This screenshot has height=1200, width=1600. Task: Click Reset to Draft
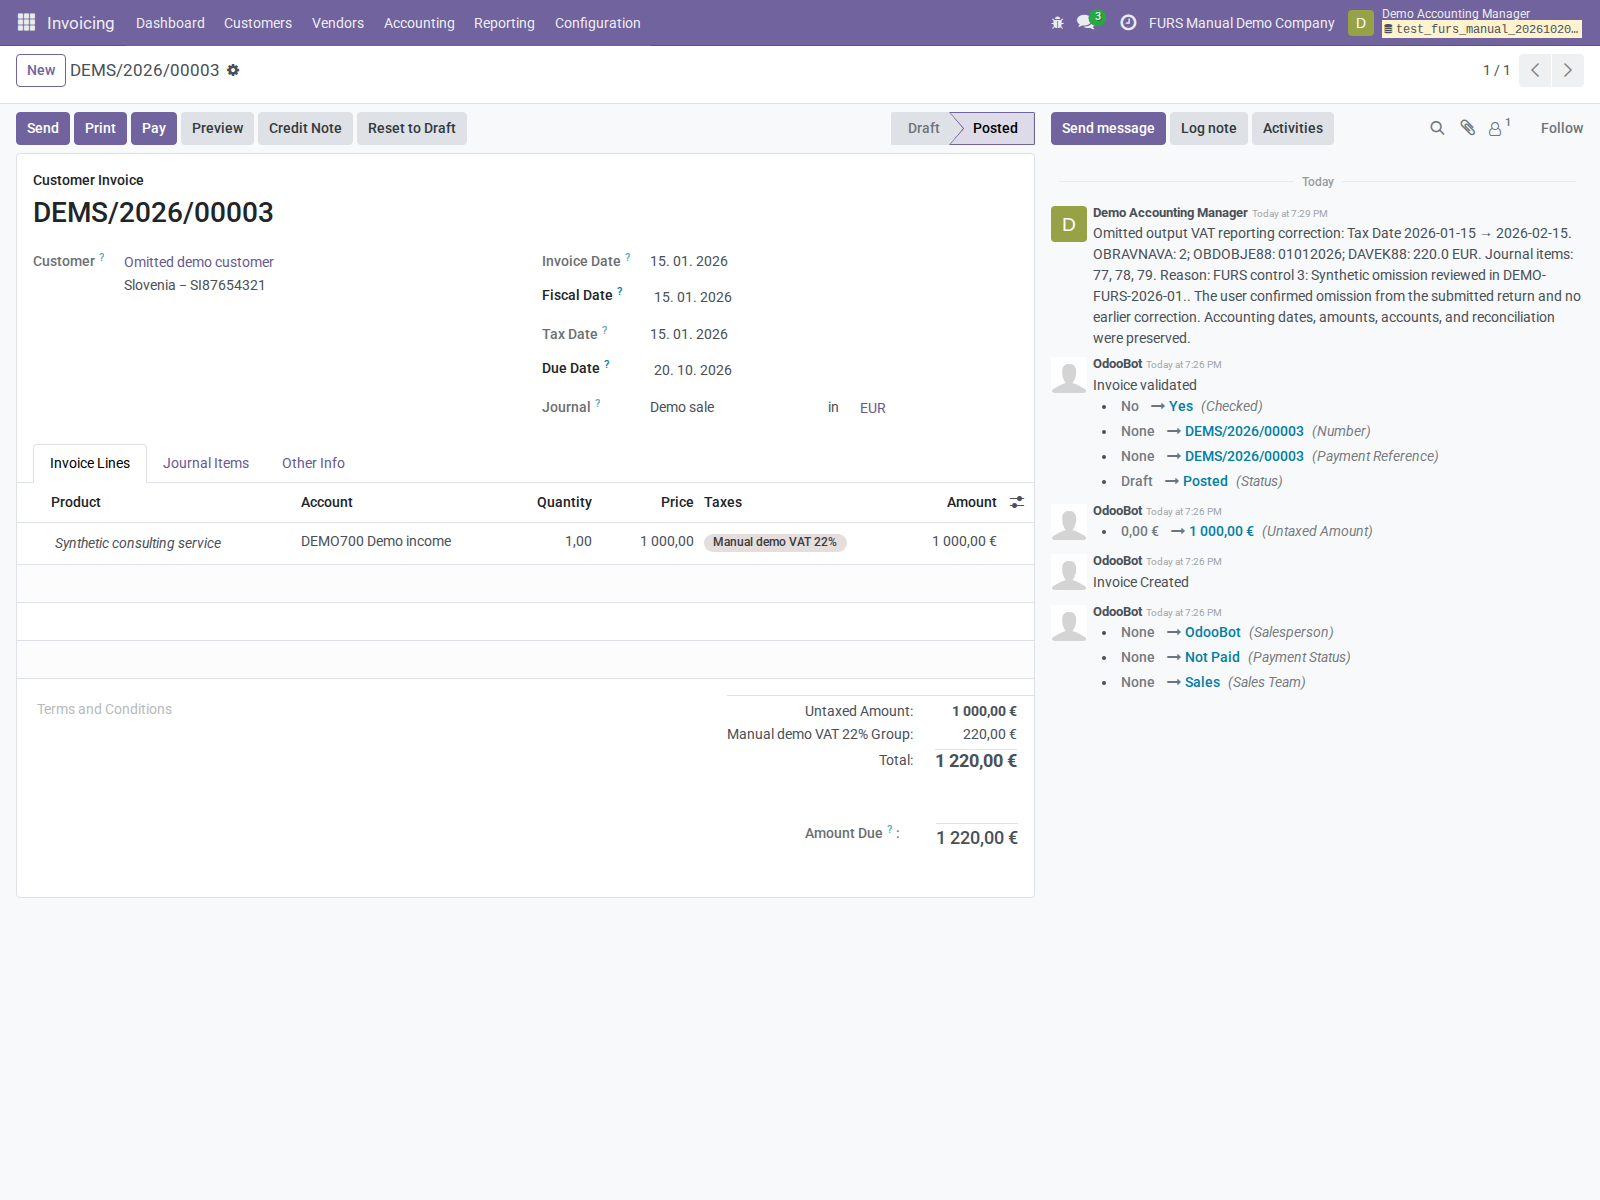(x=412, y=128)
